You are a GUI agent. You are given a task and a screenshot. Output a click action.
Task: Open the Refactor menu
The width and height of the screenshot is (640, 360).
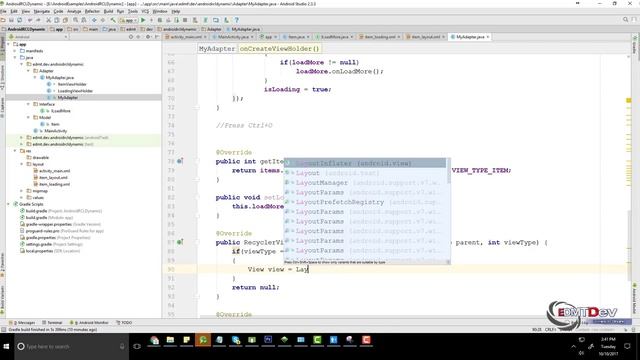coord(92,11)
